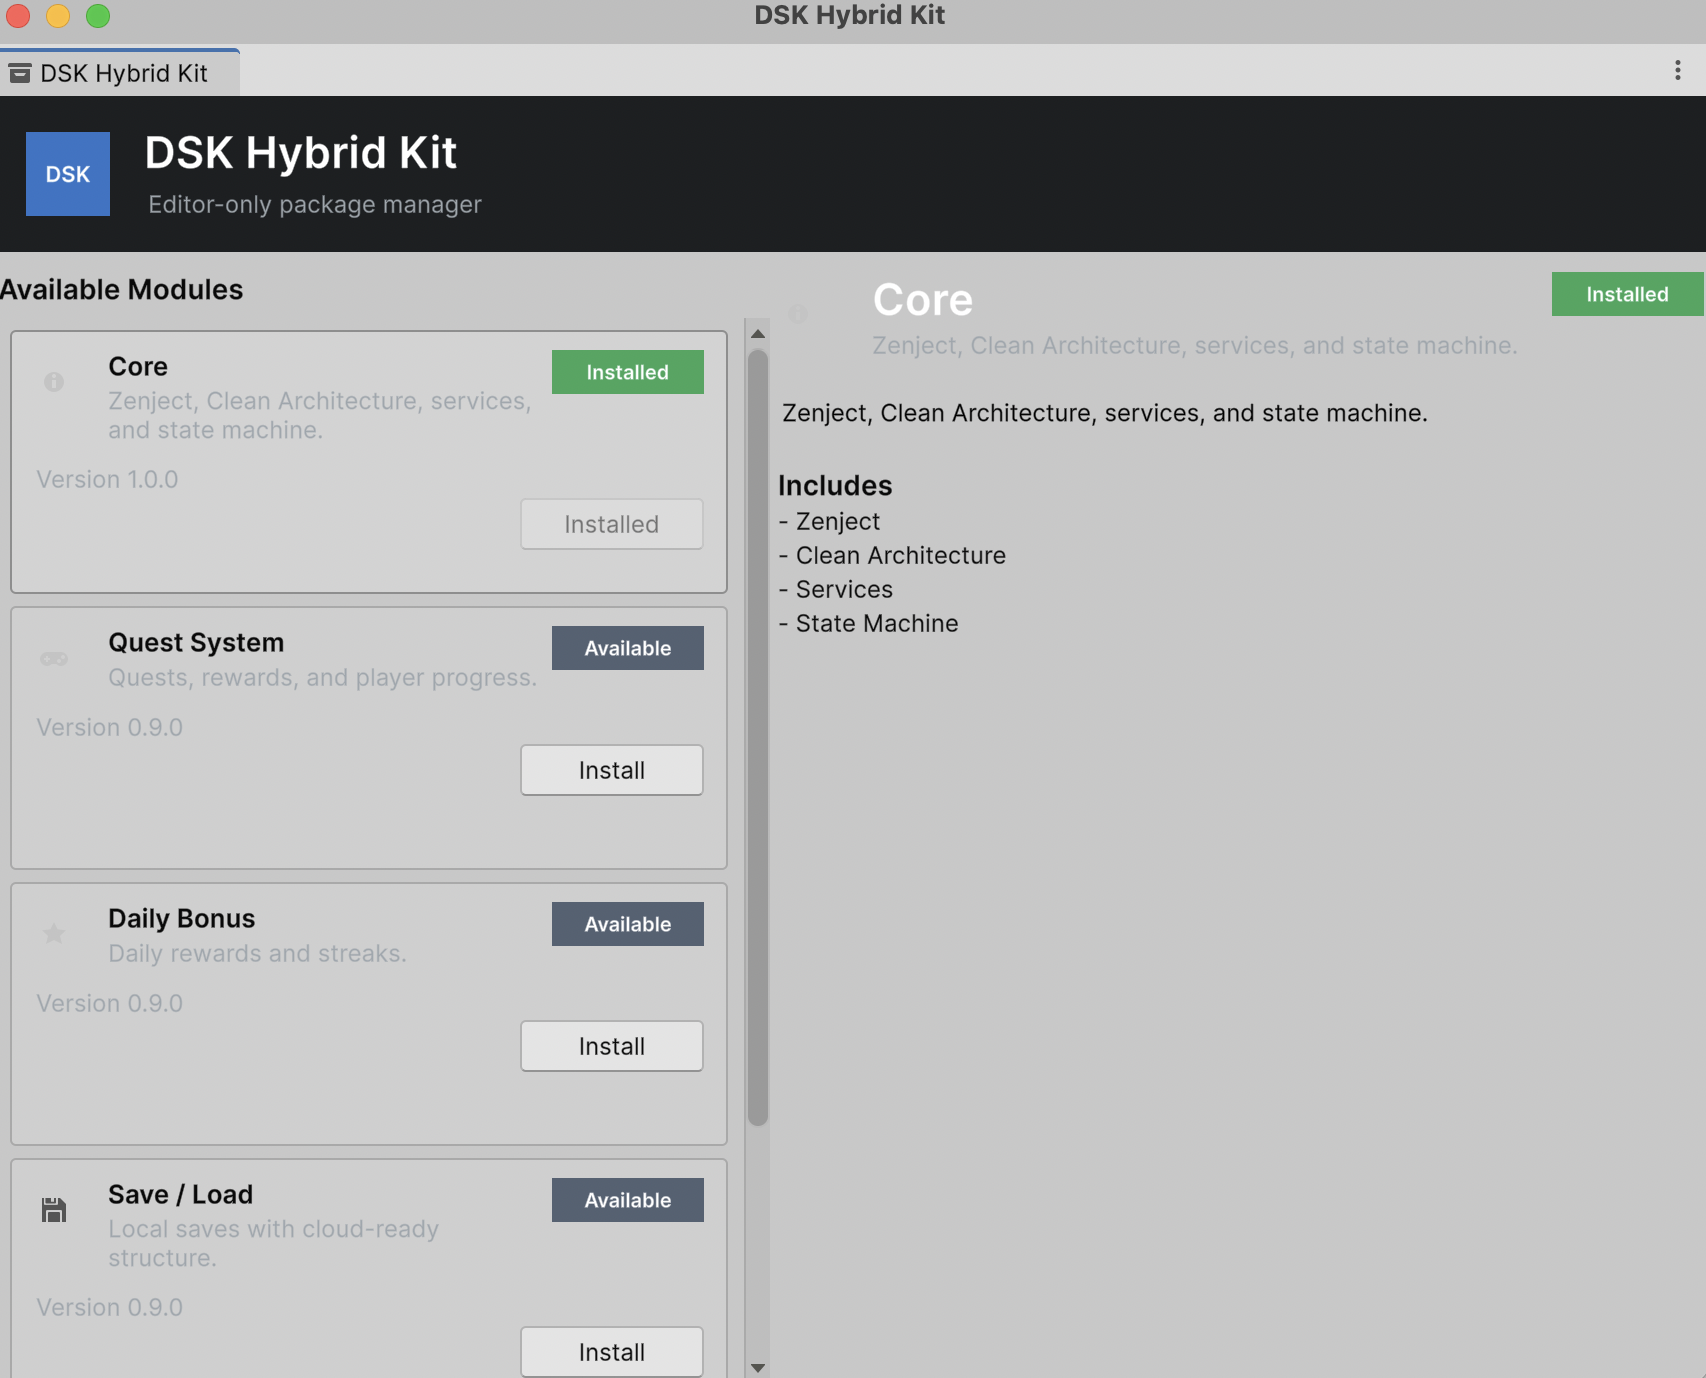Click the '- Services' list entry
The width and height of the screenshot is (1706, 1378).
coord(835,590)
